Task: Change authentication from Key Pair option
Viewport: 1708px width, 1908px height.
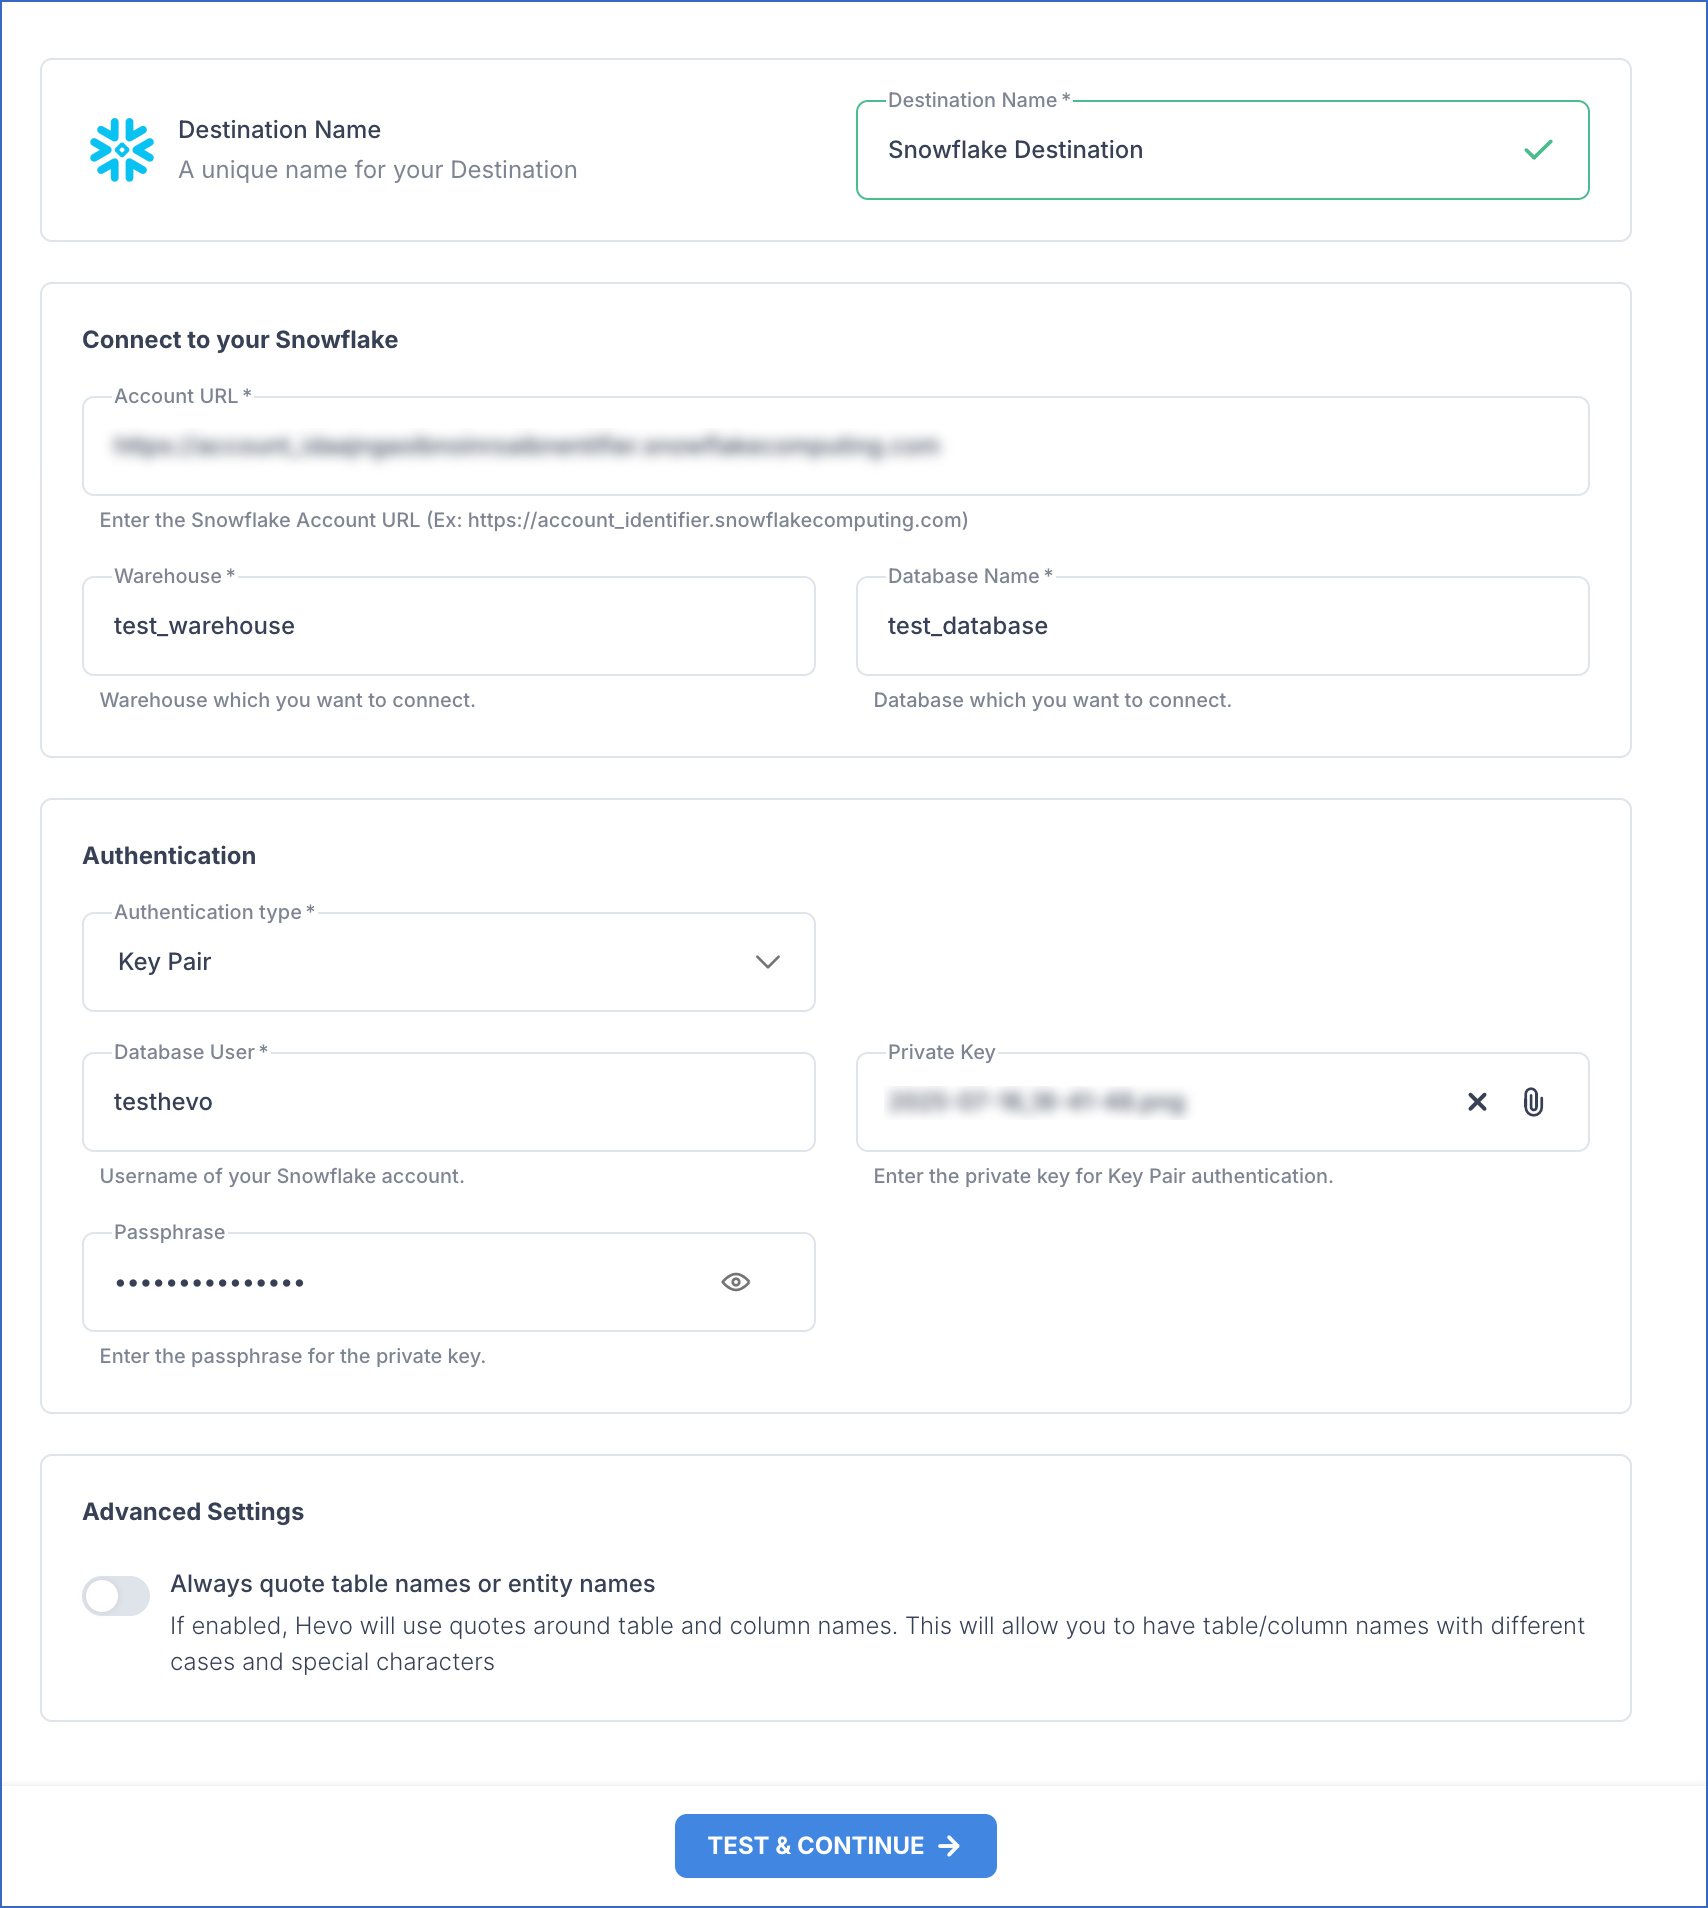Action: [x=448, y=962]
